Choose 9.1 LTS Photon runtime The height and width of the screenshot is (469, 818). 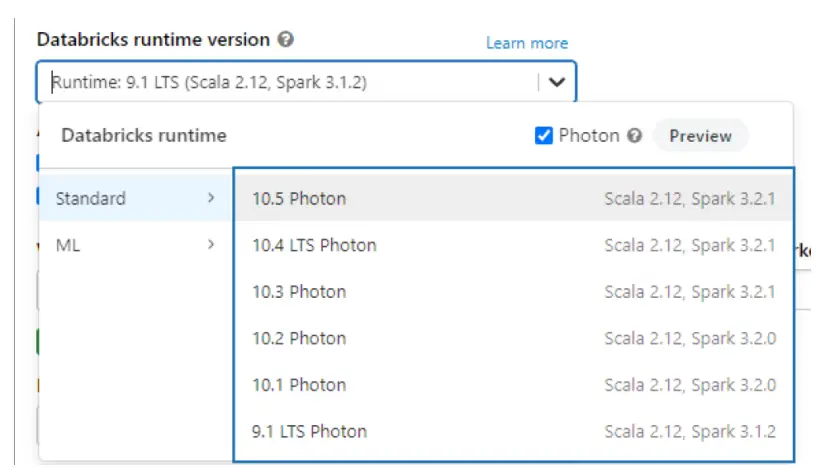click(x=309, y=432)
